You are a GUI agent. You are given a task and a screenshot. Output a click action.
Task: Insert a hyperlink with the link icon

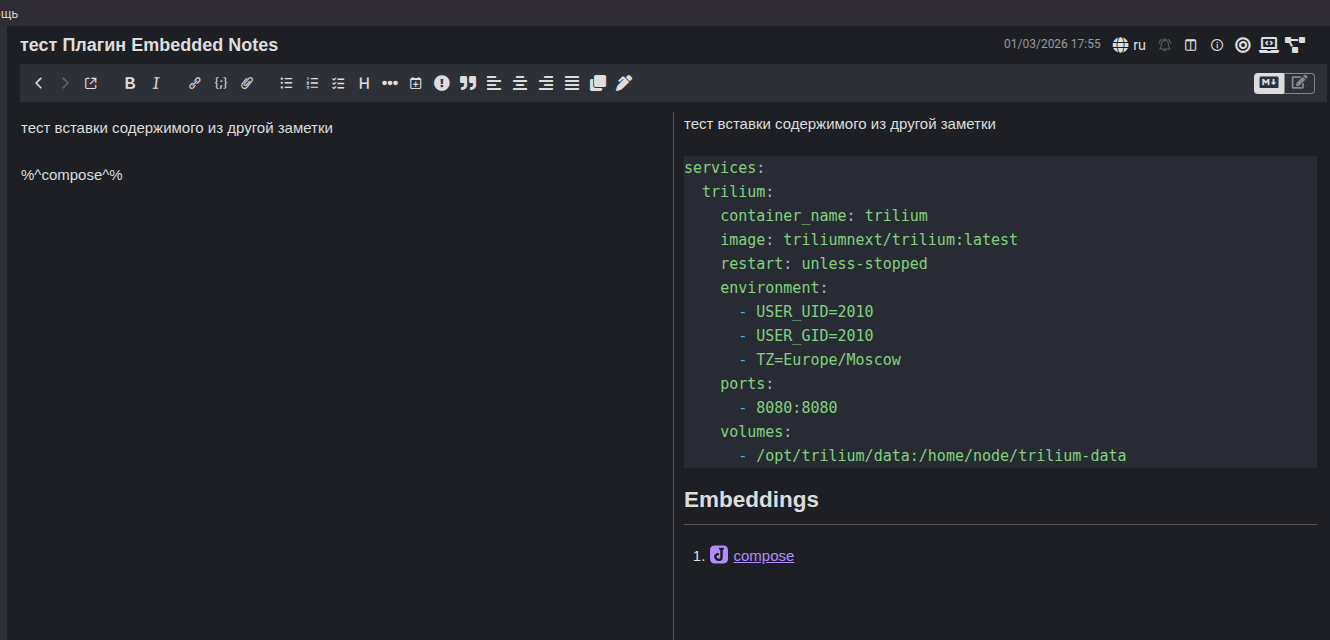[195, 84]
